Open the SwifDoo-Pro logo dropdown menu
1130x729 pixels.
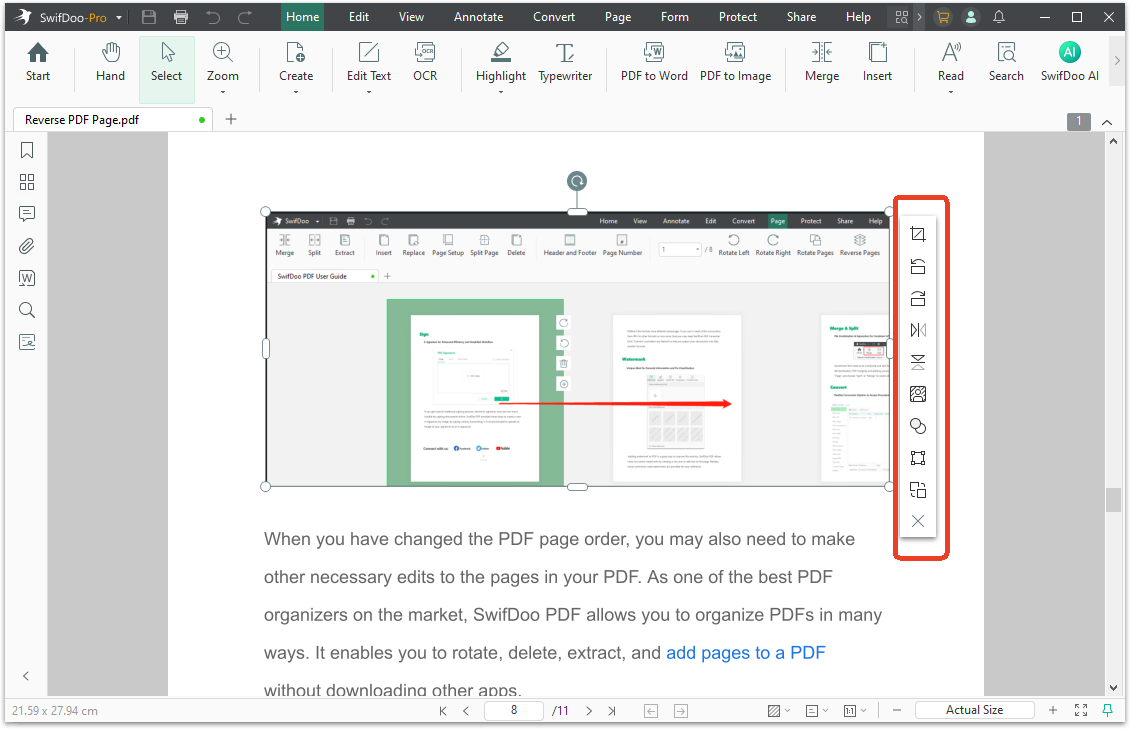[119, 17]
